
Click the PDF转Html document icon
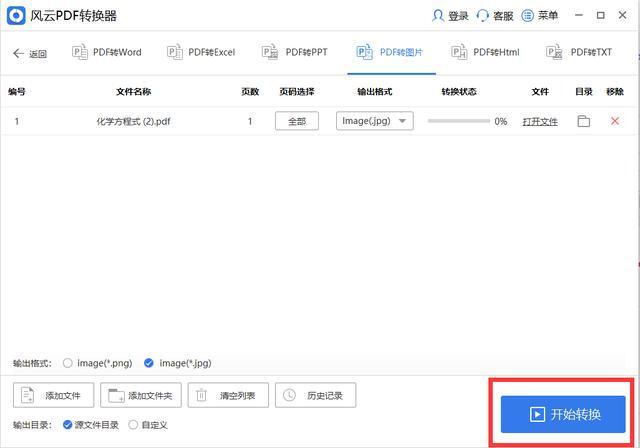click(459, 52)
